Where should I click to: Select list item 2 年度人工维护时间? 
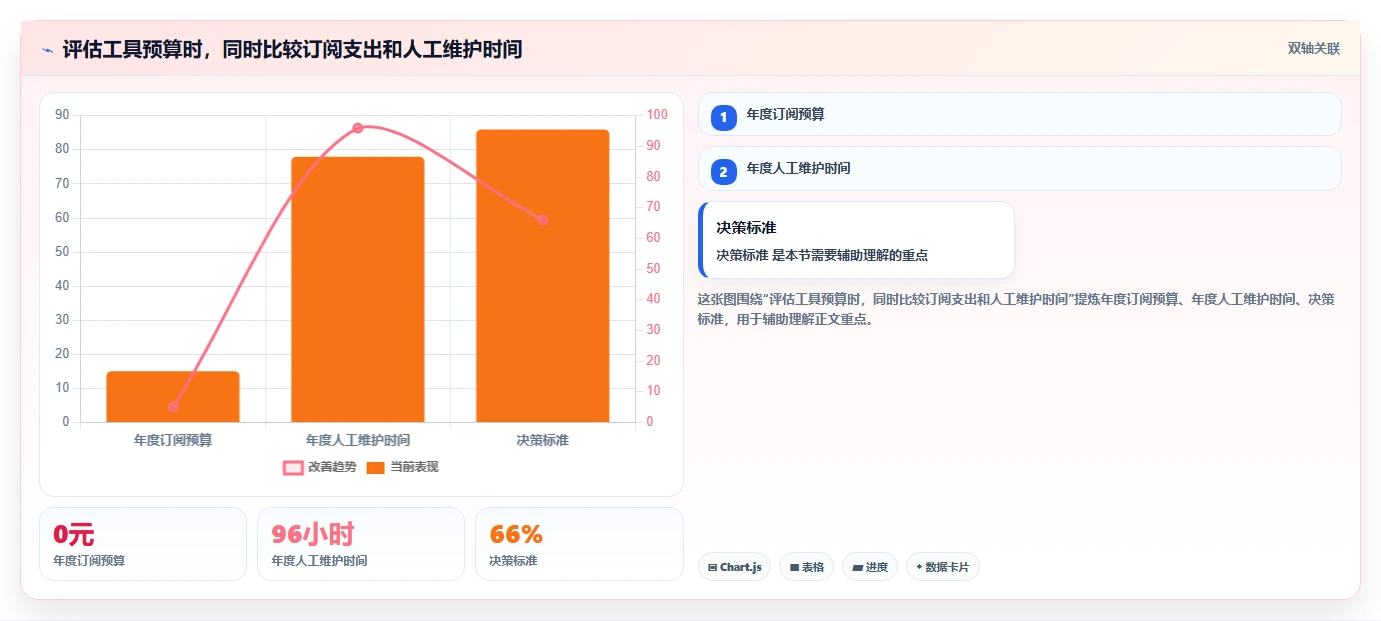click(1020, 168)
